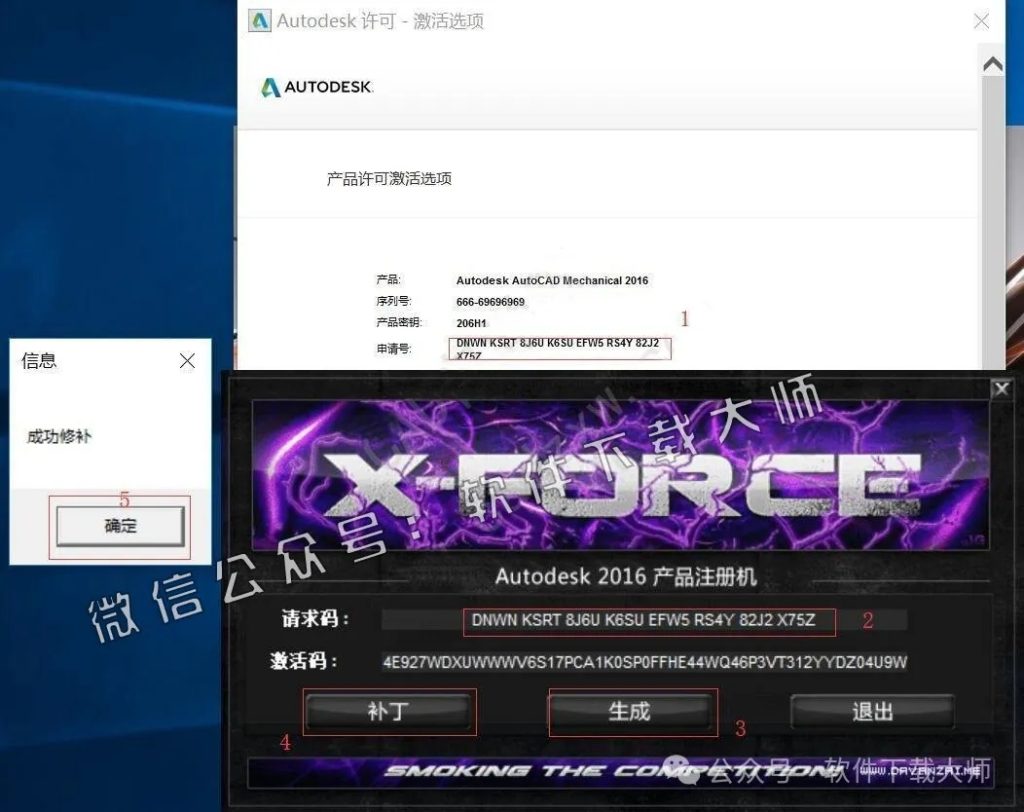The image size is (1024, 812).
Task: Click the Autodesk logo in the title bar
Action: (261, 19)
